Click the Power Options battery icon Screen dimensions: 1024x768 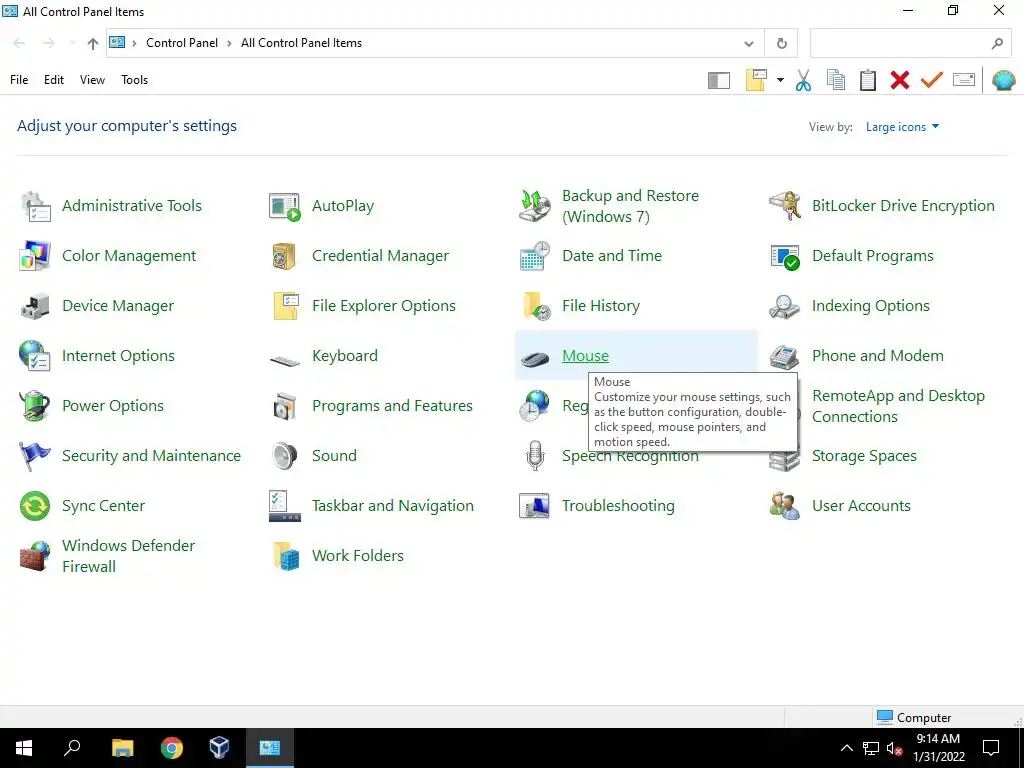(x=35, y=406)
